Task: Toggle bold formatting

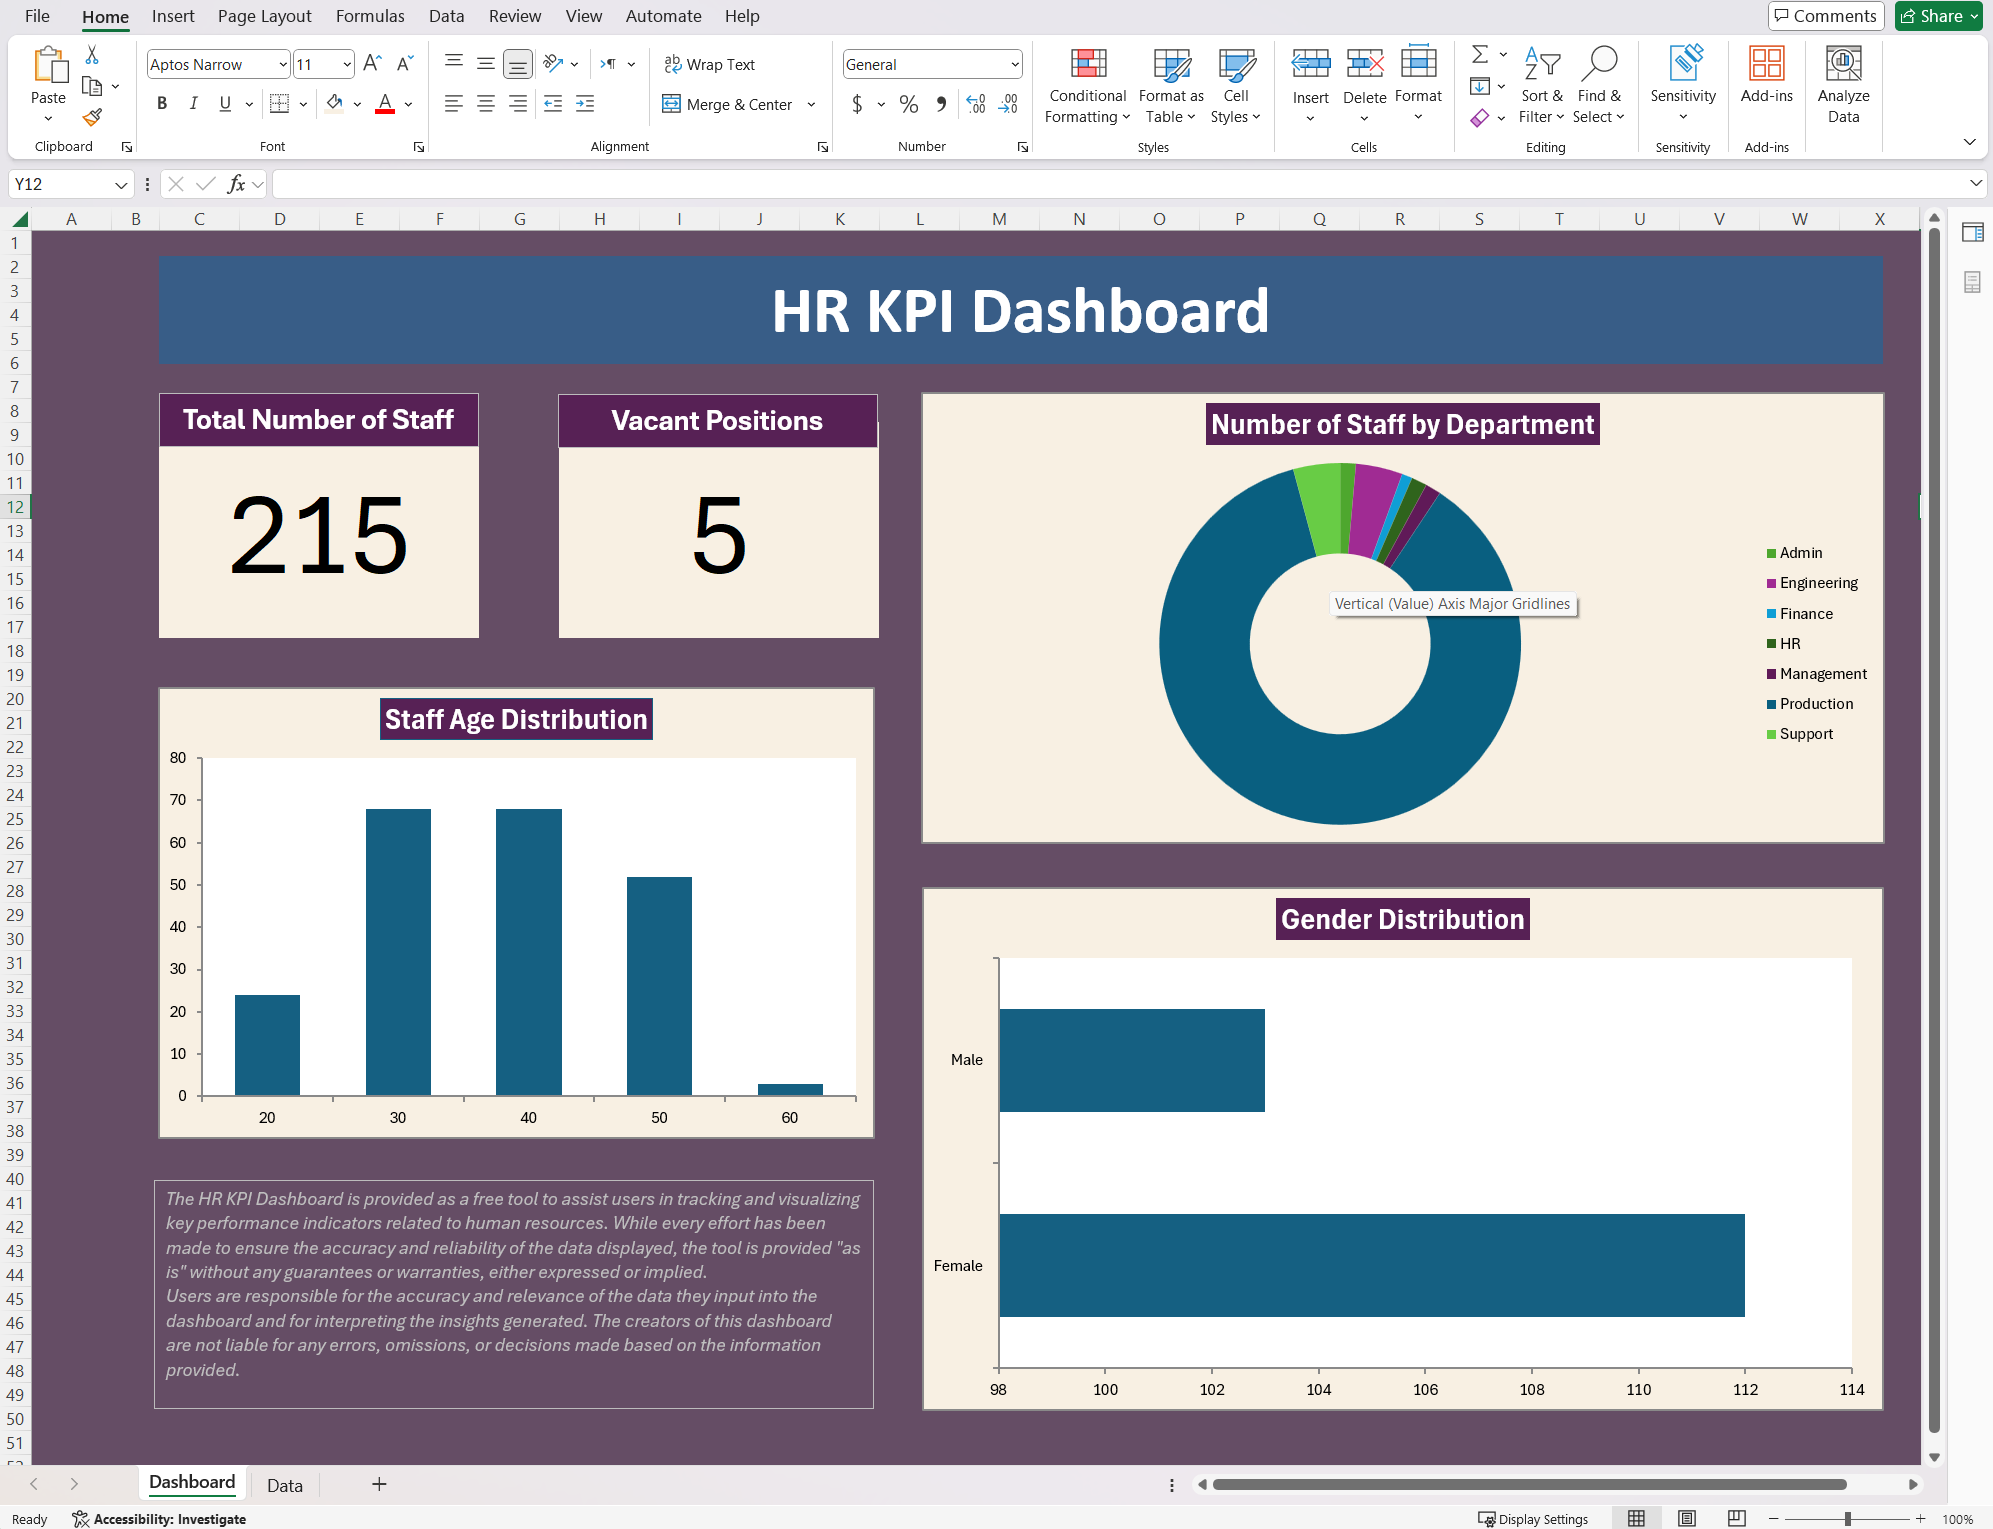Action: click(162, 103)
